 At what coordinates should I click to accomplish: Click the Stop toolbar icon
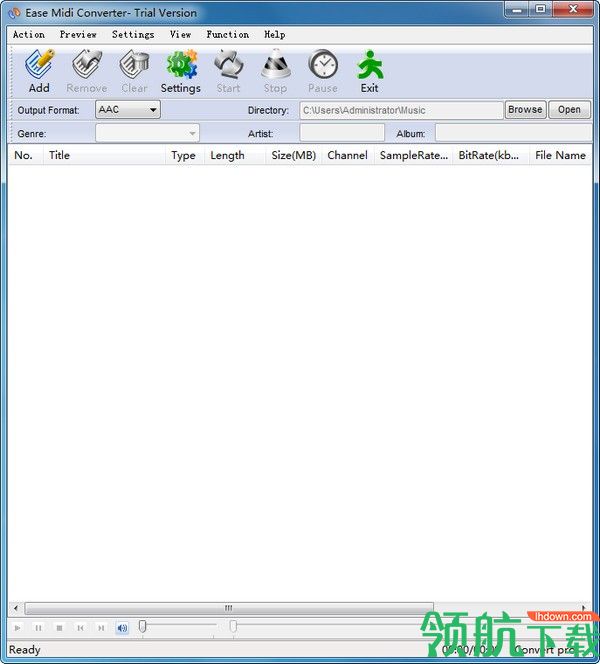(276, 65)
